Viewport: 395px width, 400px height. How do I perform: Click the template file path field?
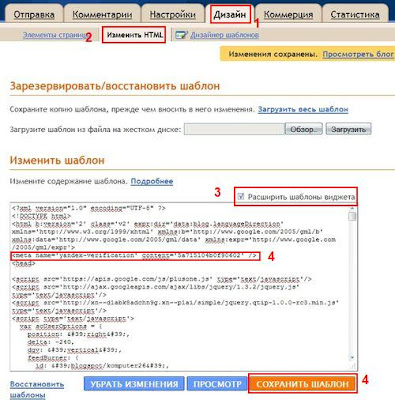[234, 129]
